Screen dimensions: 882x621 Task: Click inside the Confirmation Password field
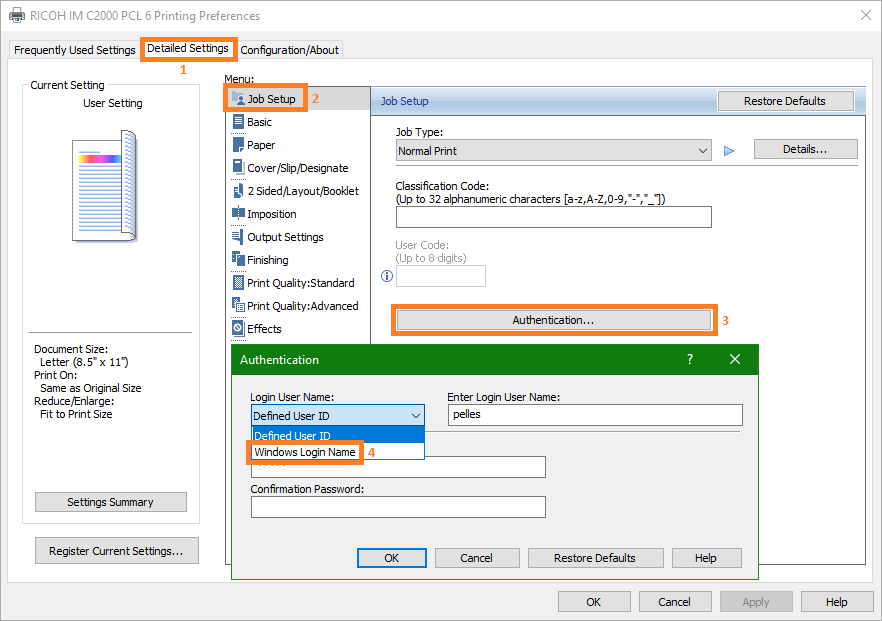point(397,507)
